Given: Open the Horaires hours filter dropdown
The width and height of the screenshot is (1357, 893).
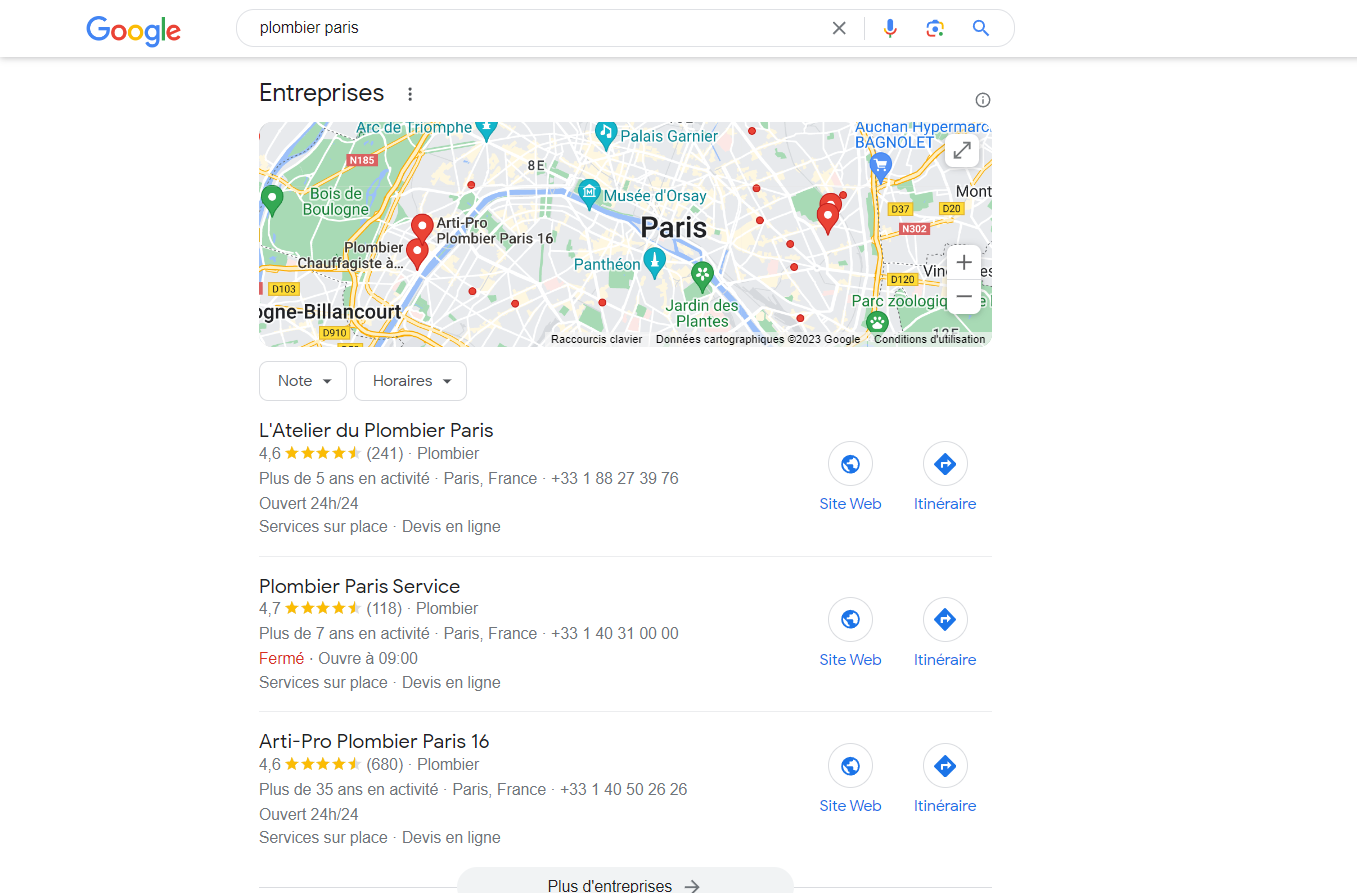Looking at the screenshot, I should (x=410, y=381).
